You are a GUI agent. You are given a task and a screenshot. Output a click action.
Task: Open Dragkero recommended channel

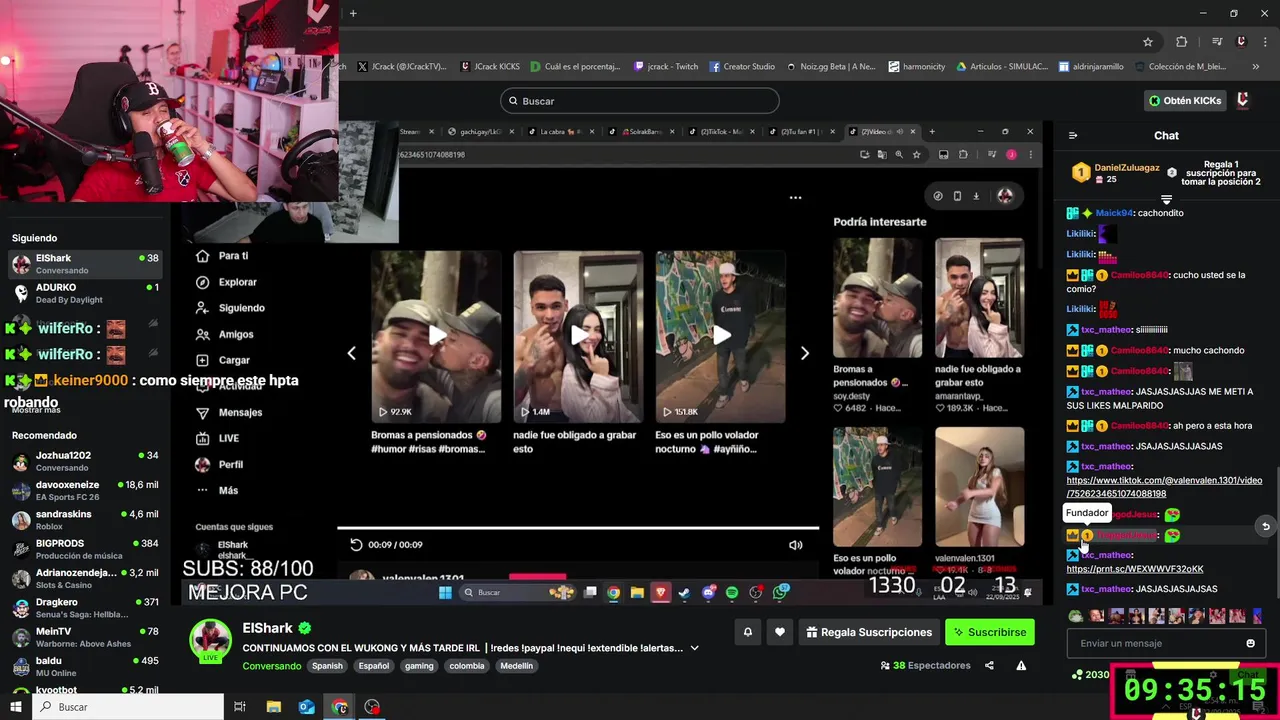(x=85, y=608)
